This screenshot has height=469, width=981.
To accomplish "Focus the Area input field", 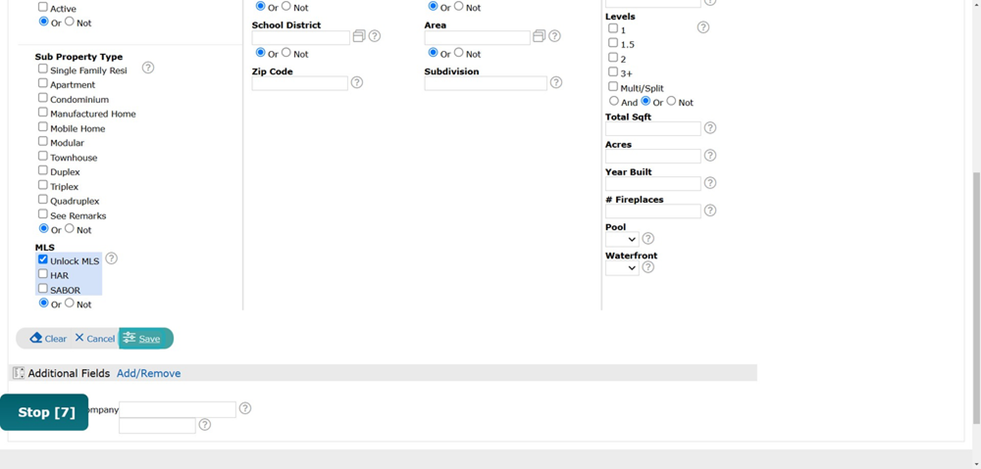I will click(477, 38).
